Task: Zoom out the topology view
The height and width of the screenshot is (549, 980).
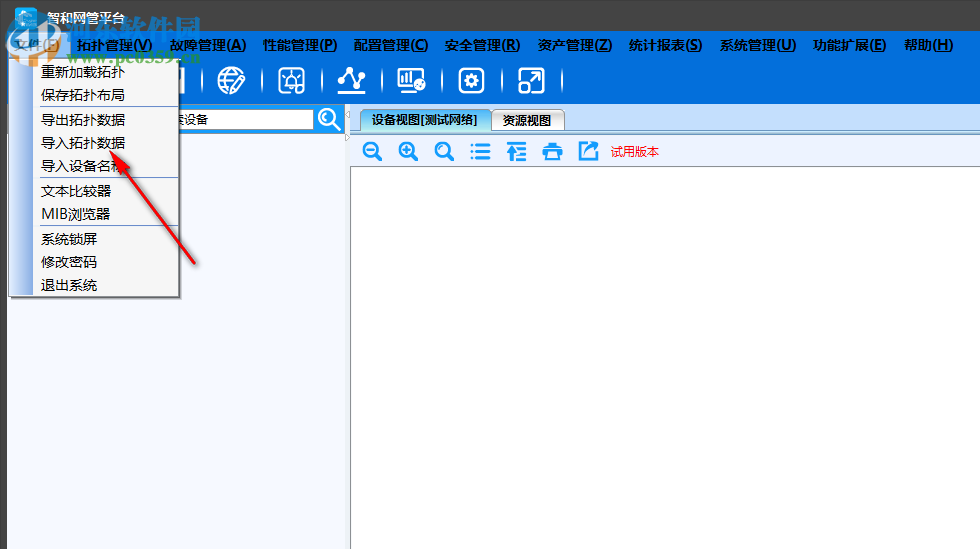Action: point(372,151)
